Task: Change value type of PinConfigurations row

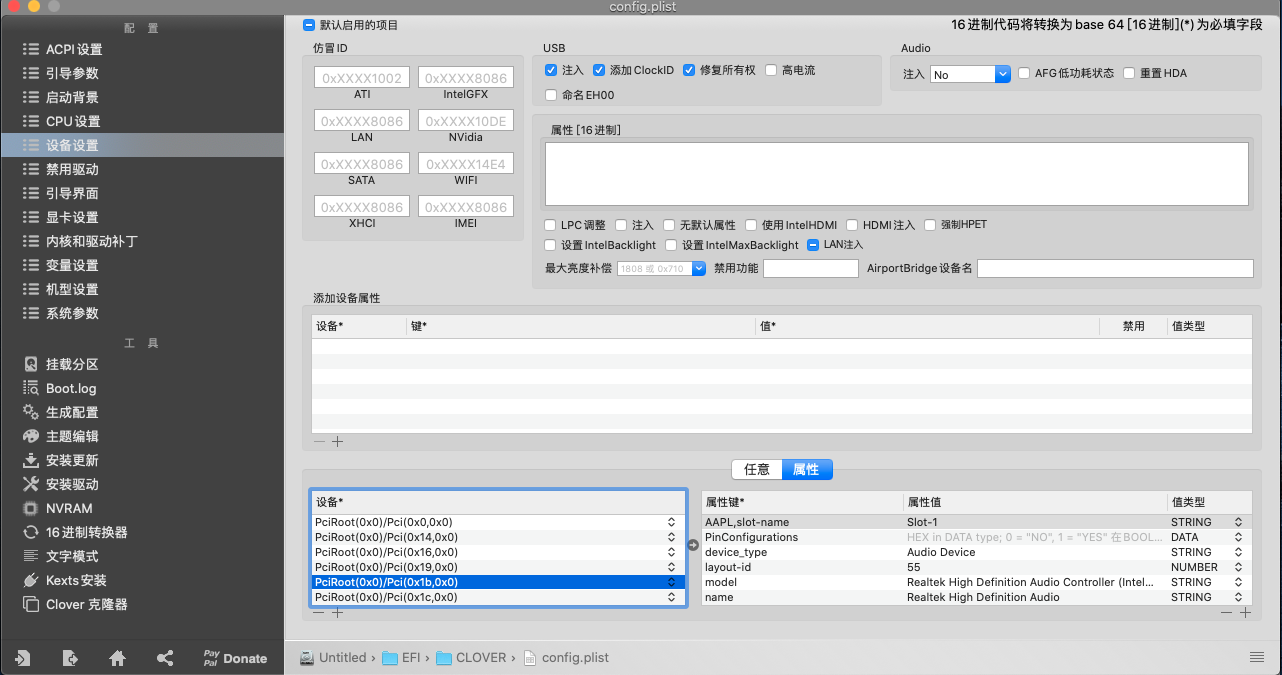Action: click(x=1238, y=537)
